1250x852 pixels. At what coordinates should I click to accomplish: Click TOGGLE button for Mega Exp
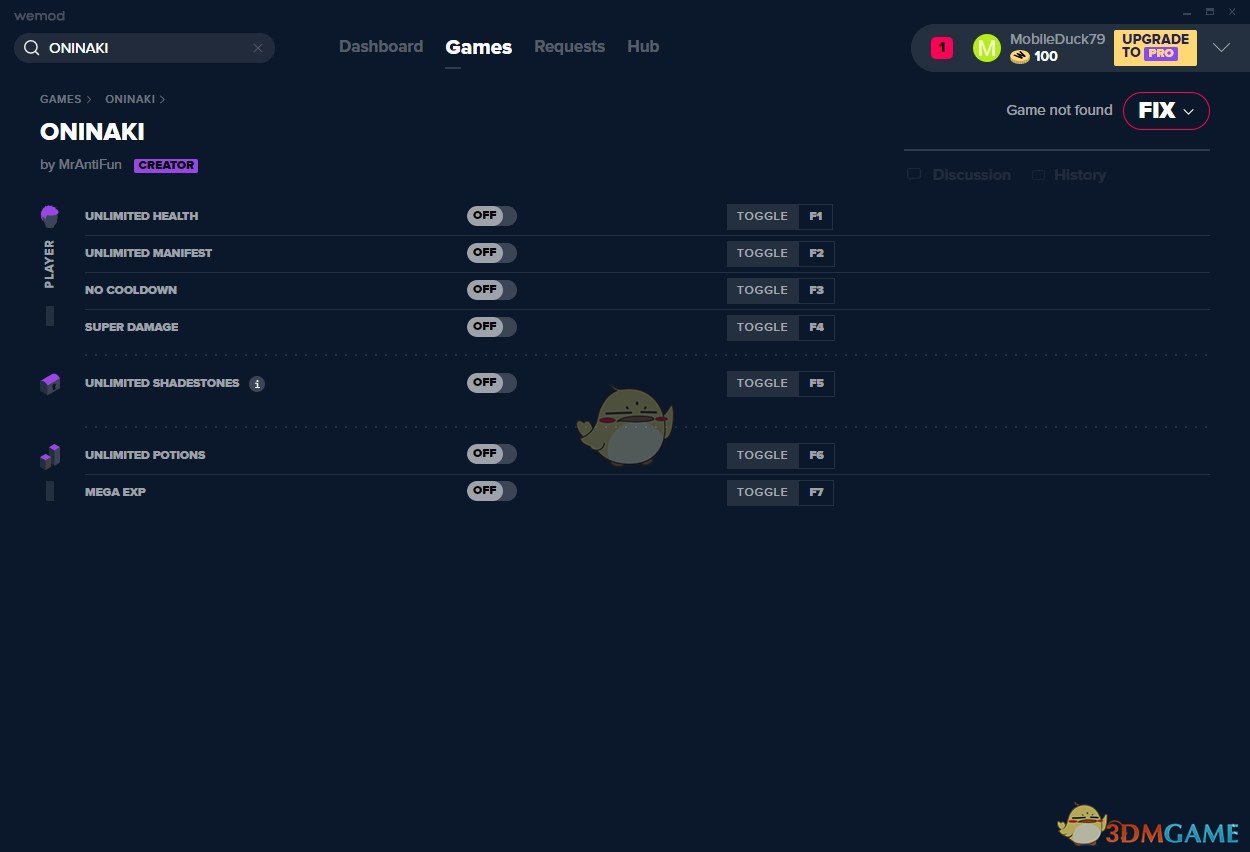point(763,492)
